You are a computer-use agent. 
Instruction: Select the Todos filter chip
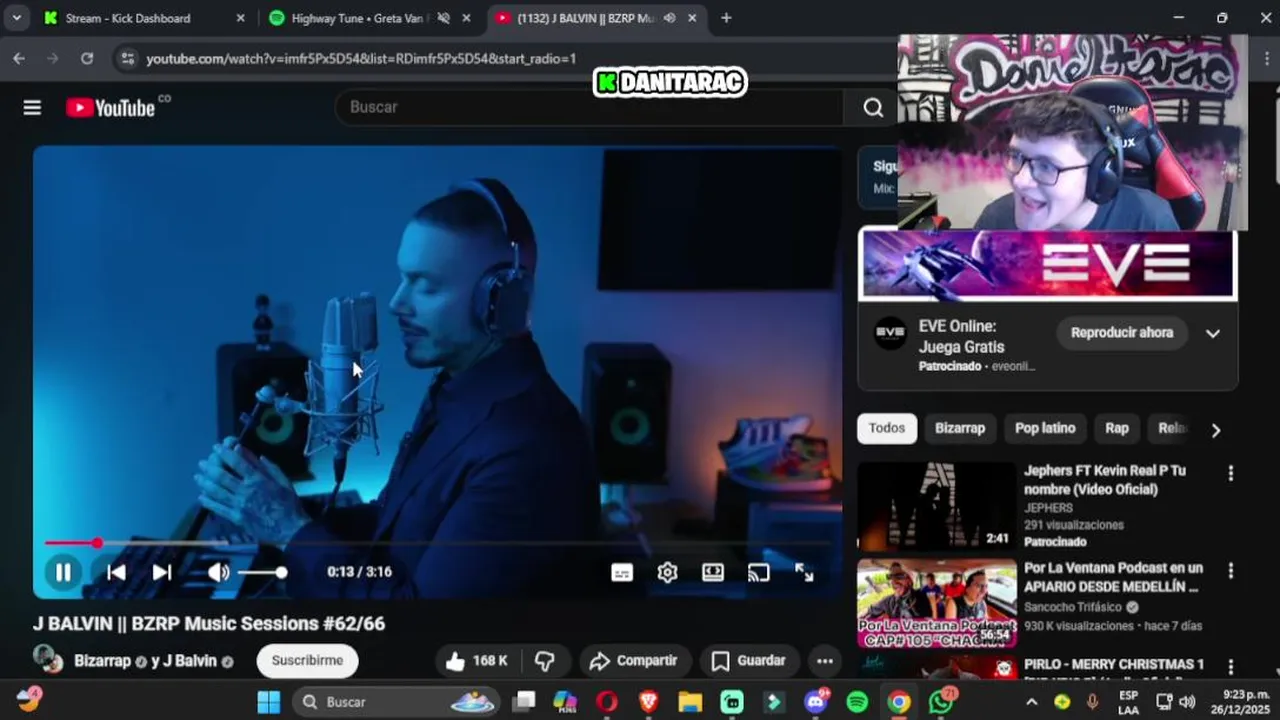point(886,428)
